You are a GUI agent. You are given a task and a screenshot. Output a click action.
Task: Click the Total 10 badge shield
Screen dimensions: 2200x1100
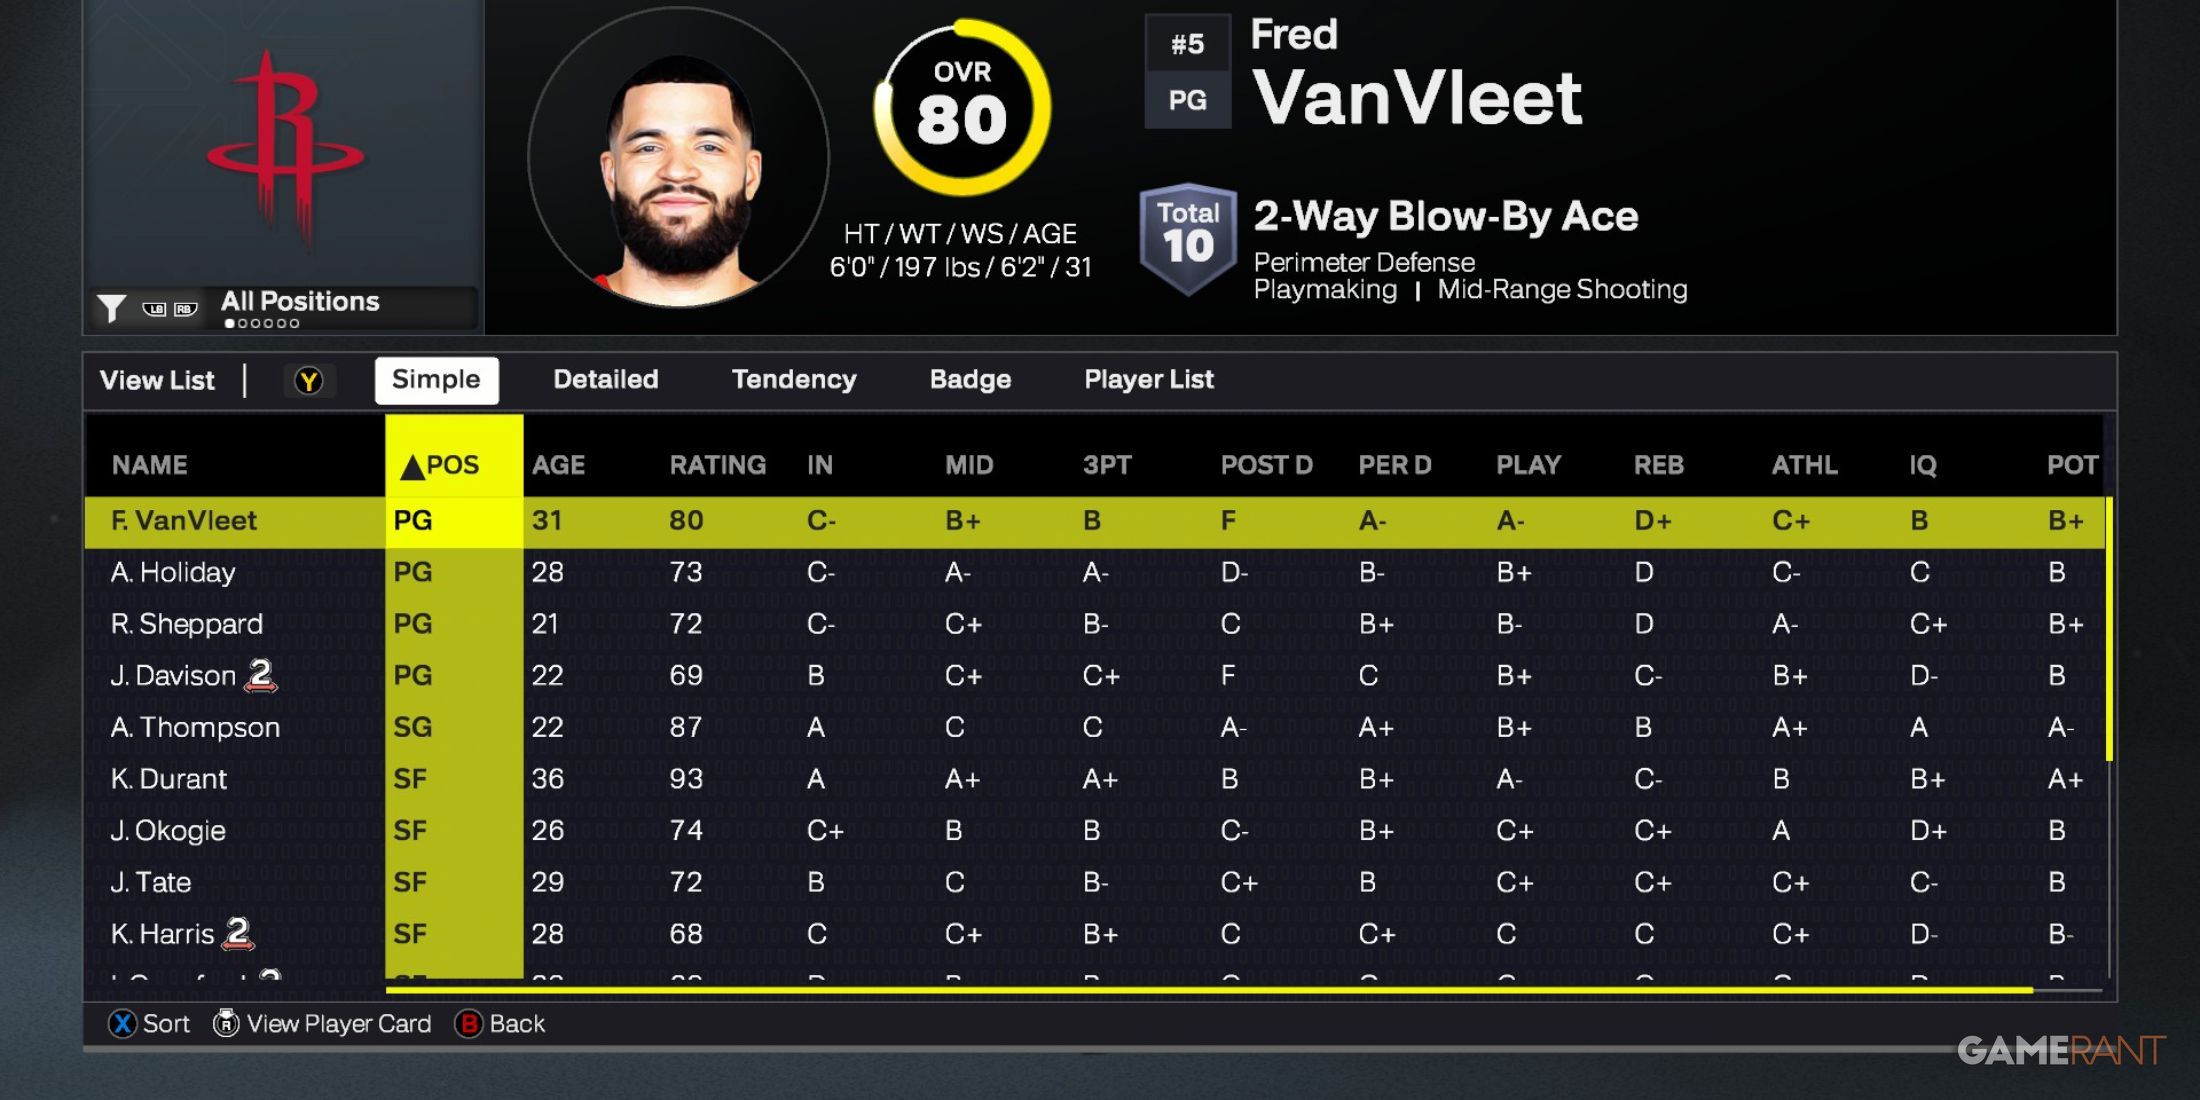click(1188, 239)
